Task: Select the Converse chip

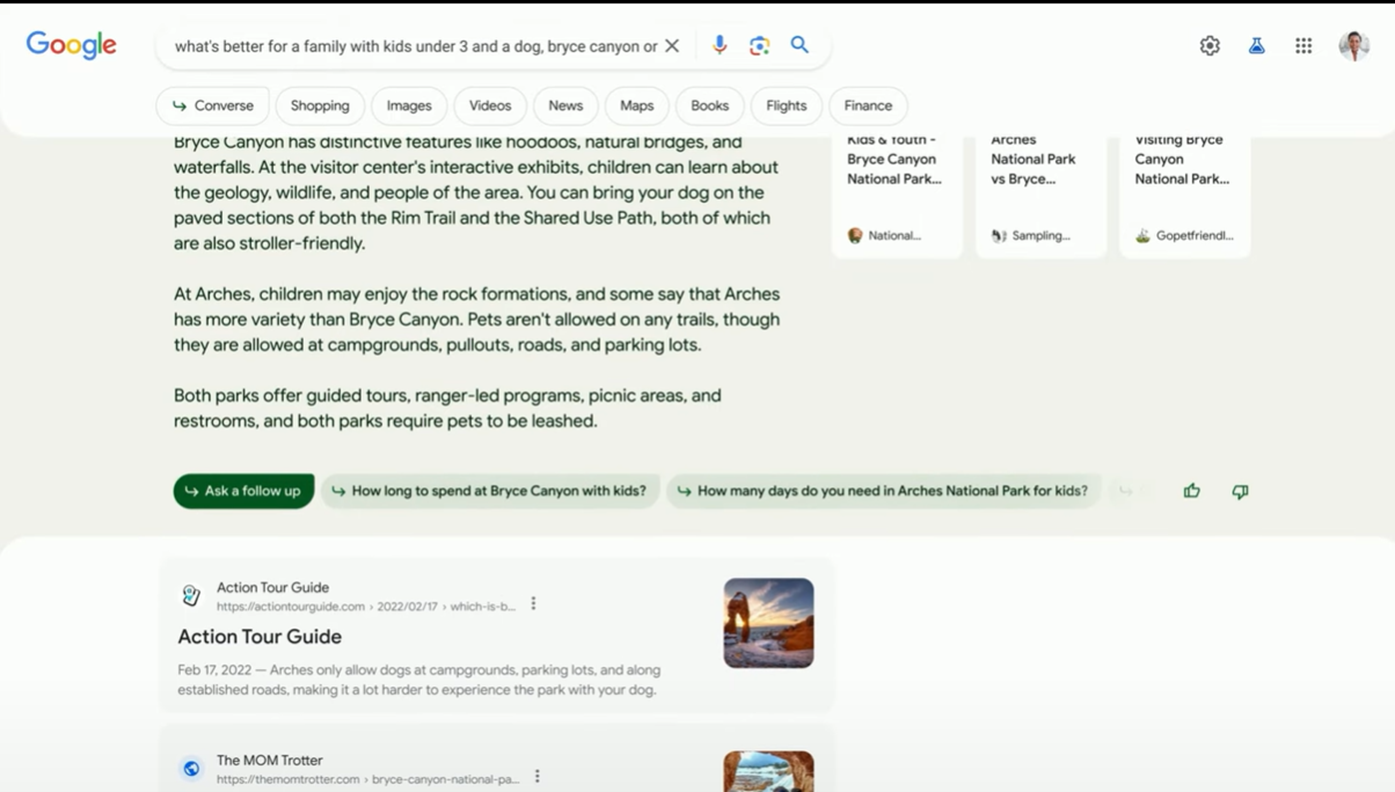Action: point(212,106)
